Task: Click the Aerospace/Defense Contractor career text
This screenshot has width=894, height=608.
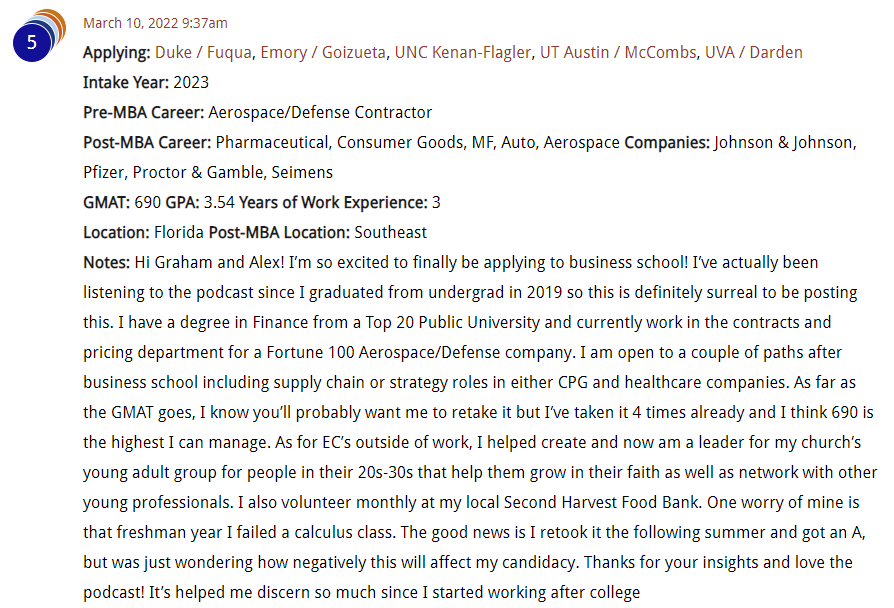Action: click(320, 112)
